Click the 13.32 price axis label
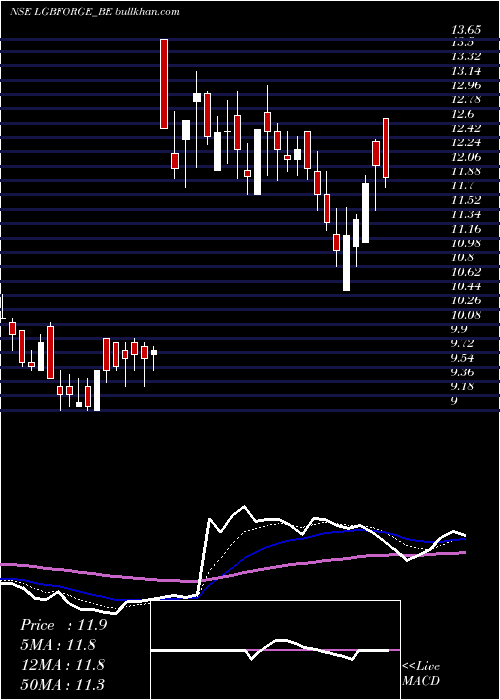500x700 pixels. tap(466, 56)
